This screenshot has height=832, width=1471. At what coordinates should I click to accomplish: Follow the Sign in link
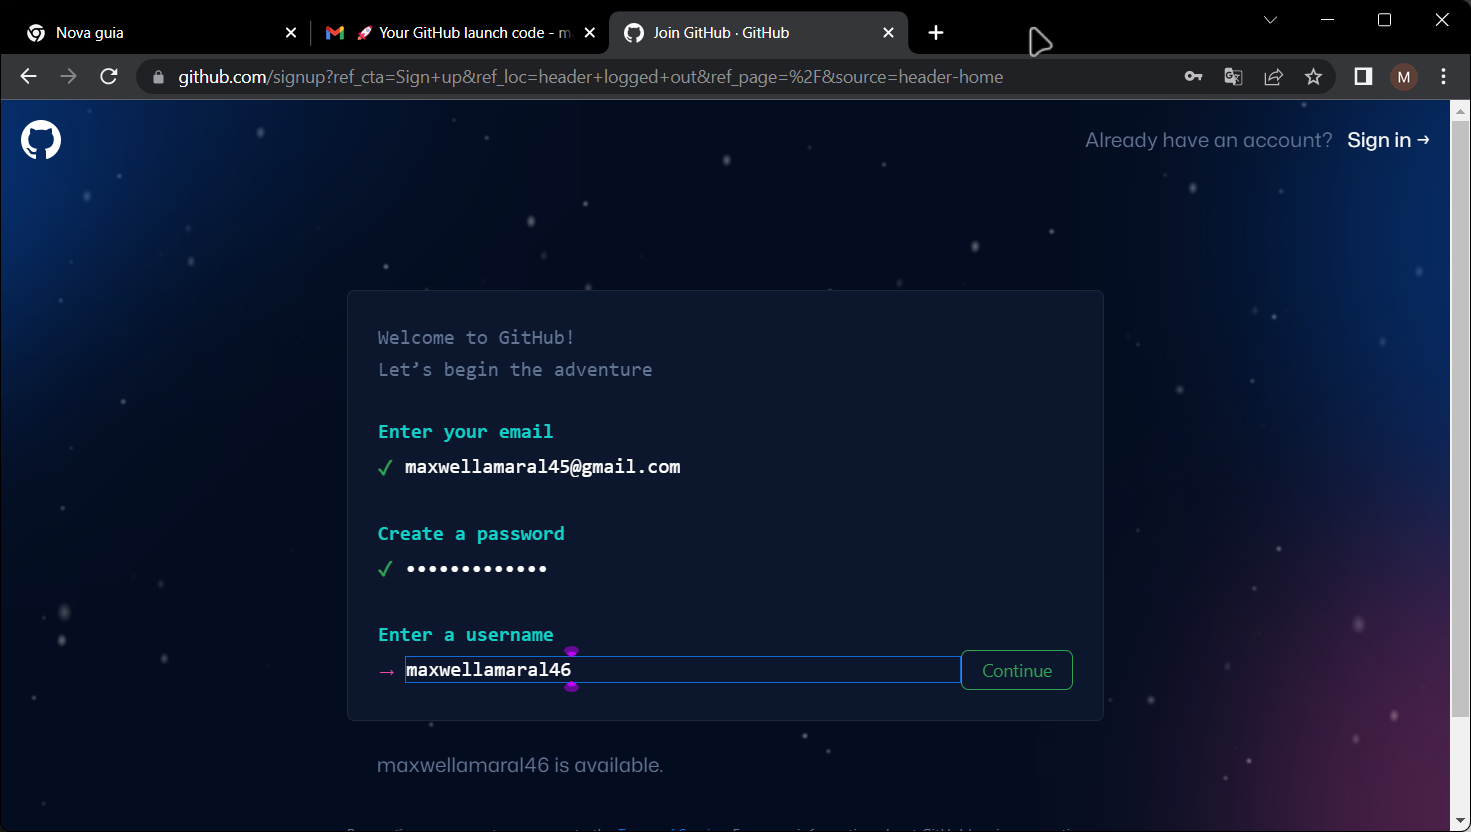(1388, 140)
